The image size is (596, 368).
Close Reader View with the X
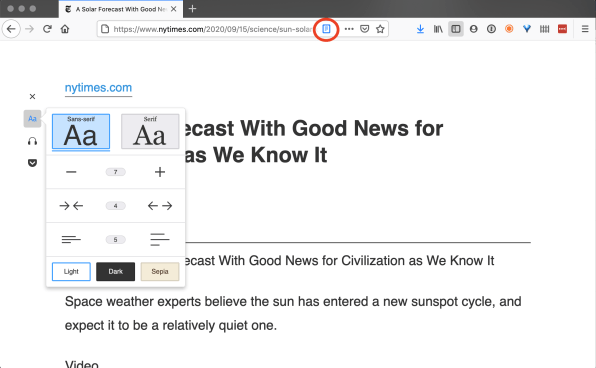point(32,97)
